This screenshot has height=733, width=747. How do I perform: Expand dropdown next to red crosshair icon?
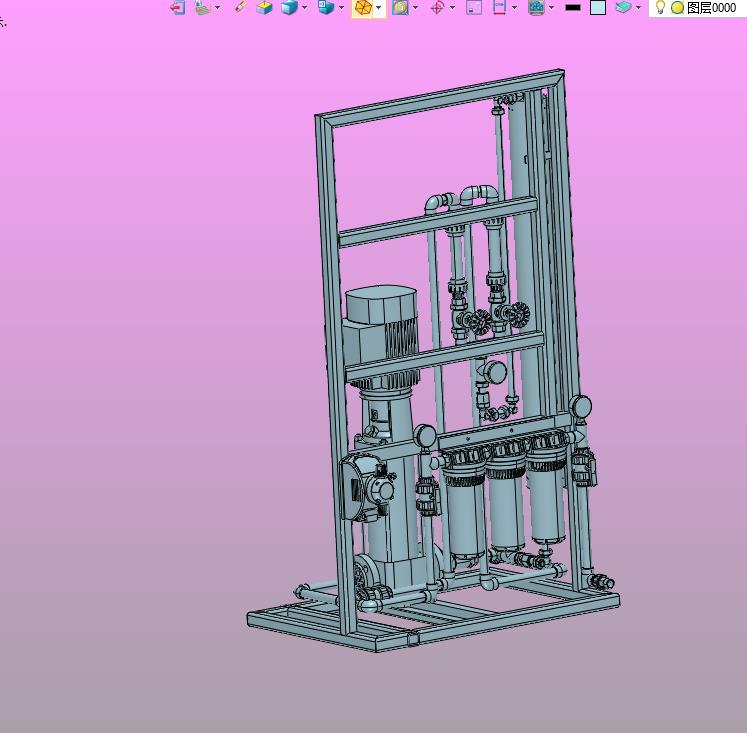coord(452,8)
